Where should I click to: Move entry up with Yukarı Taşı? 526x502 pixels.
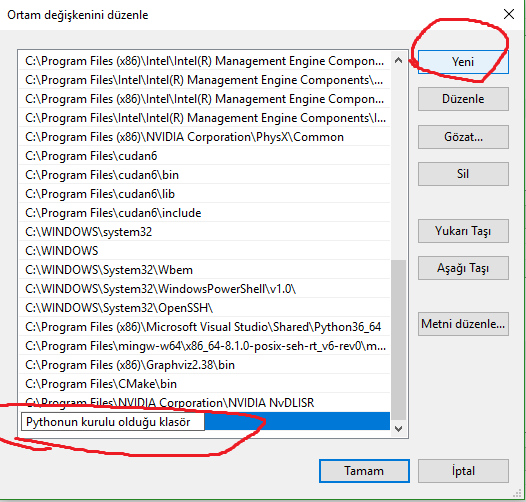tap(463, 231)
